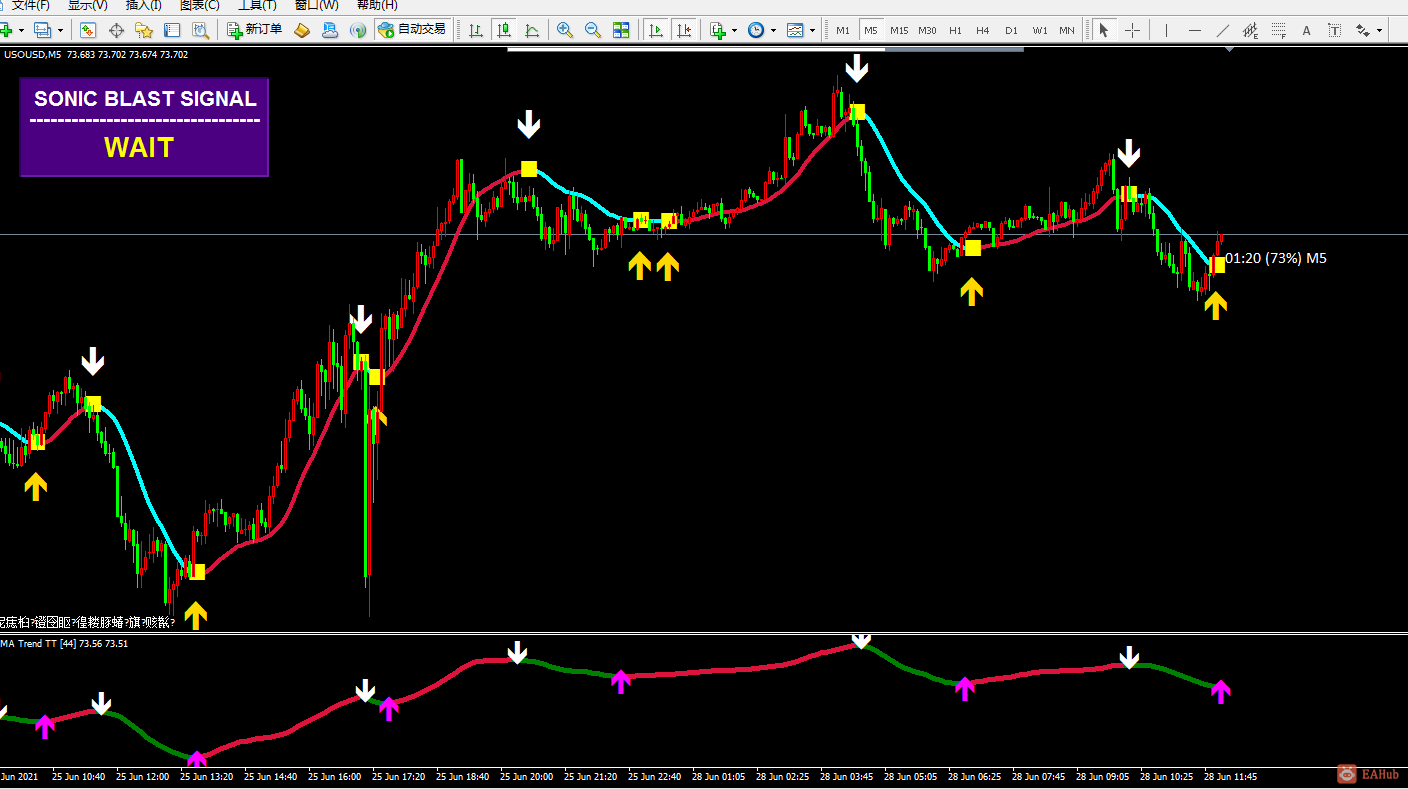Open the 图表(C) menu
This screenshot has height=789, width=1408.
click(x=199, y=5)
